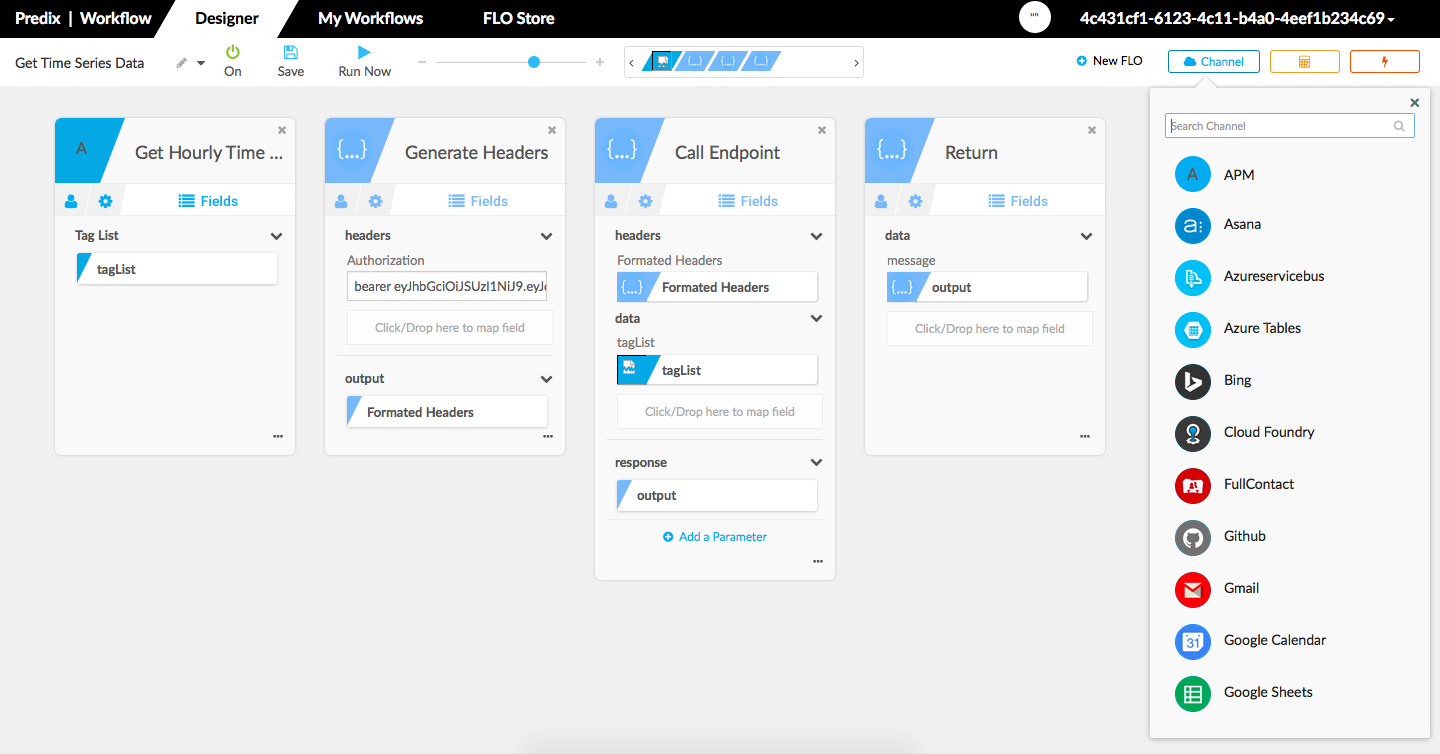The width and height of the screenshot is (1440, 754).
Task: Click the Run Now play icon
Action: 364,52
